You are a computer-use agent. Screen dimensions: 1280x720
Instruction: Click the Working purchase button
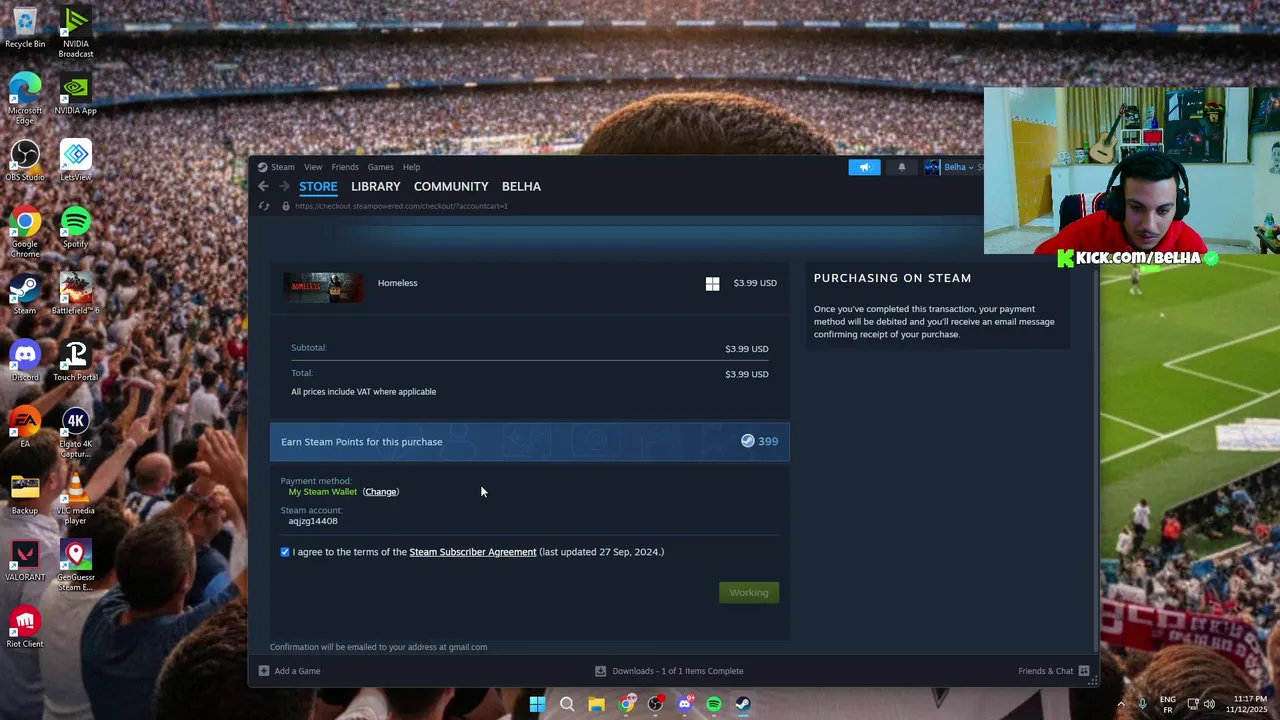coord(749,593)
